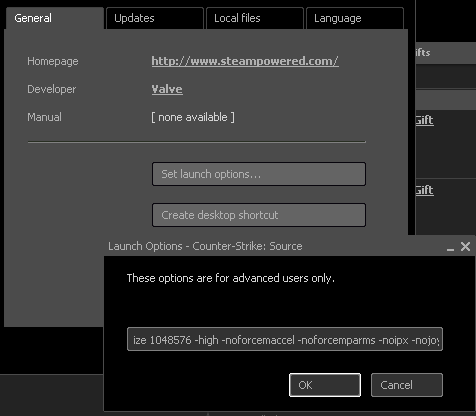Click the advanced users only warning text
Viewport: 476px width, 416px height.
[x=231, y=278]
